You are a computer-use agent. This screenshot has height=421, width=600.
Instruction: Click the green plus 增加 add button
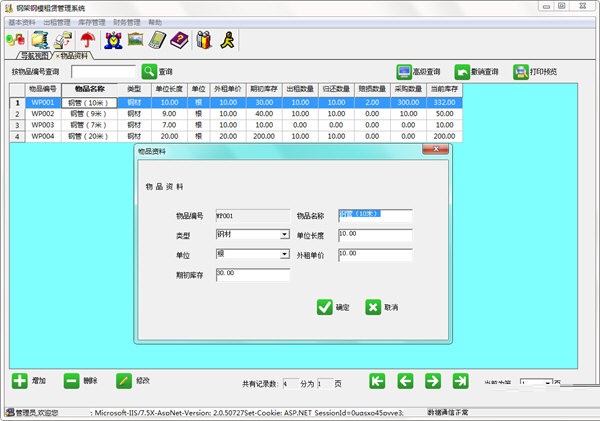point(20,381)
